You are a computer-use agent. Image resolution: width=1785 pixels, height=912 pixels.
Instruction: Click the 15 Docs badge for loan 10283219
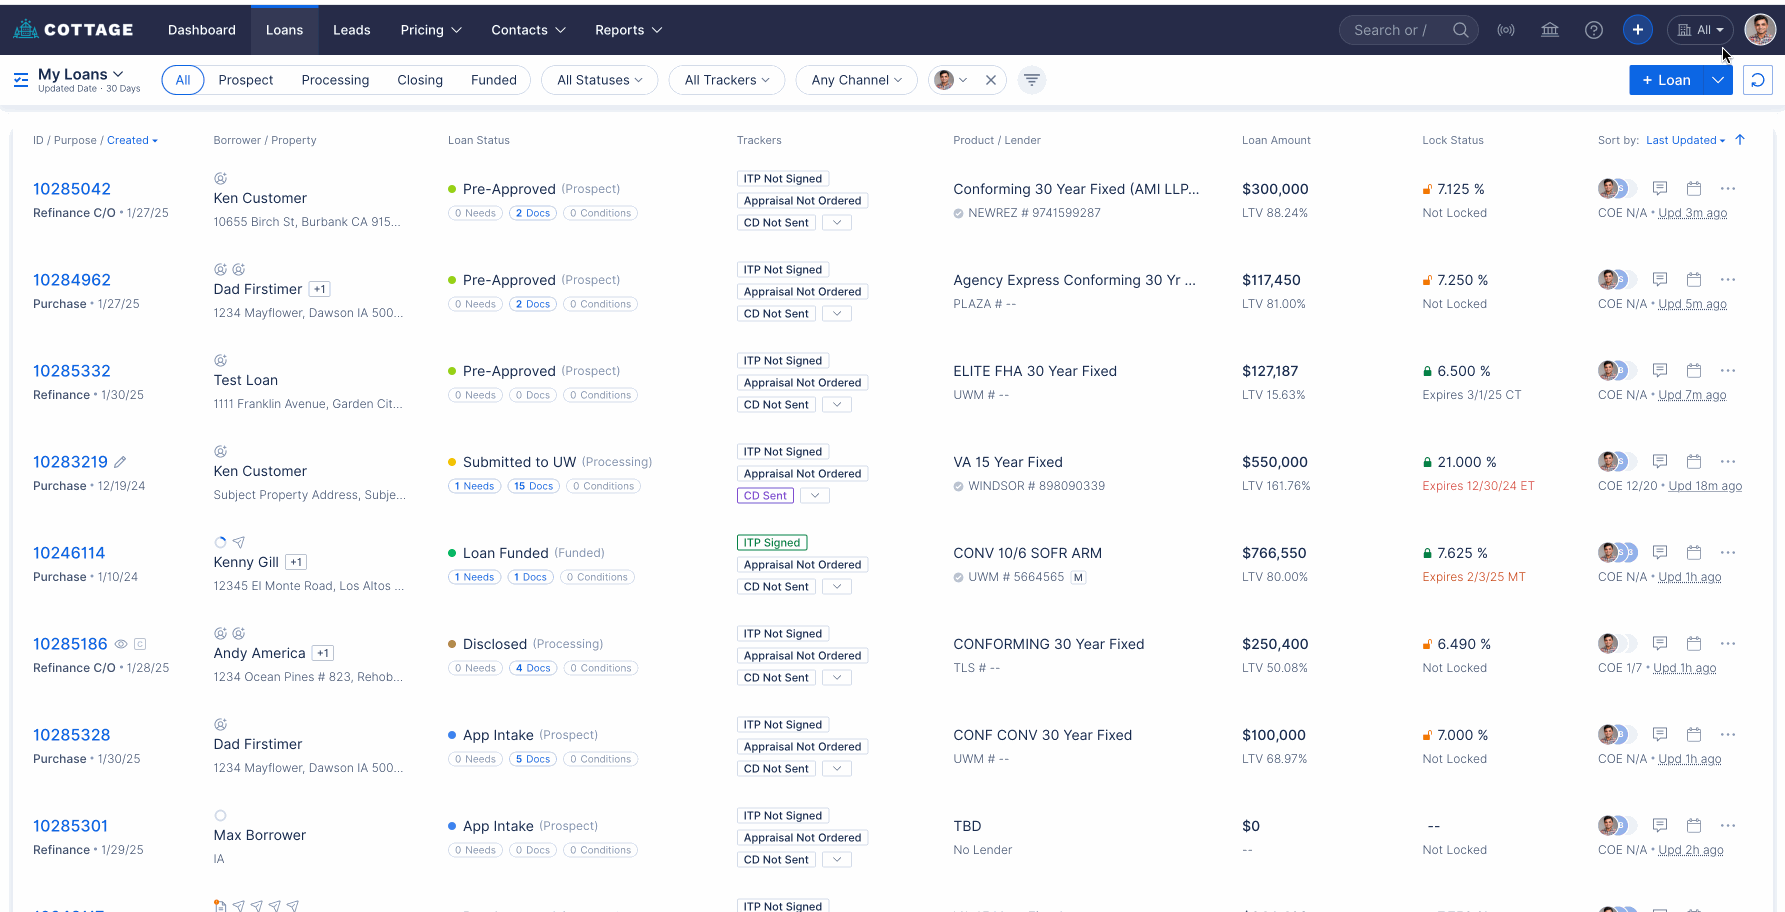pos(534,486)
